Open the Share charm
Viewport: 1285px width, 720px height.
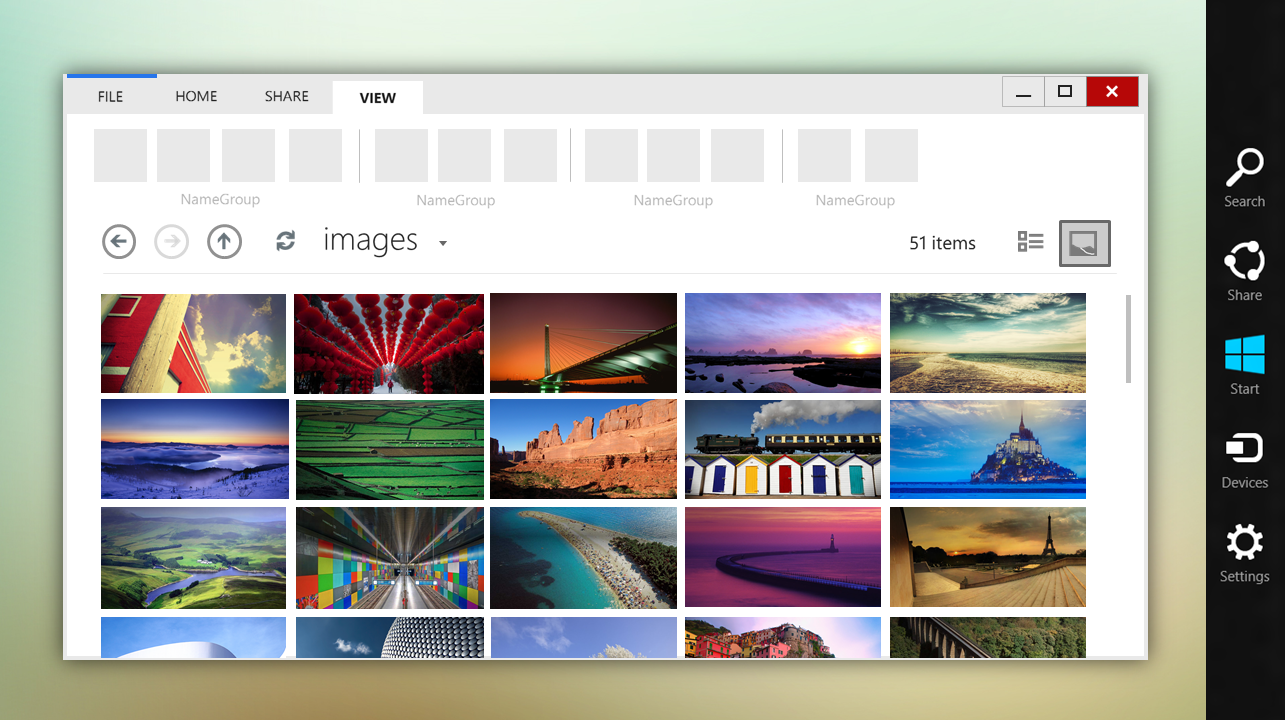click(x=1245, y=272)
